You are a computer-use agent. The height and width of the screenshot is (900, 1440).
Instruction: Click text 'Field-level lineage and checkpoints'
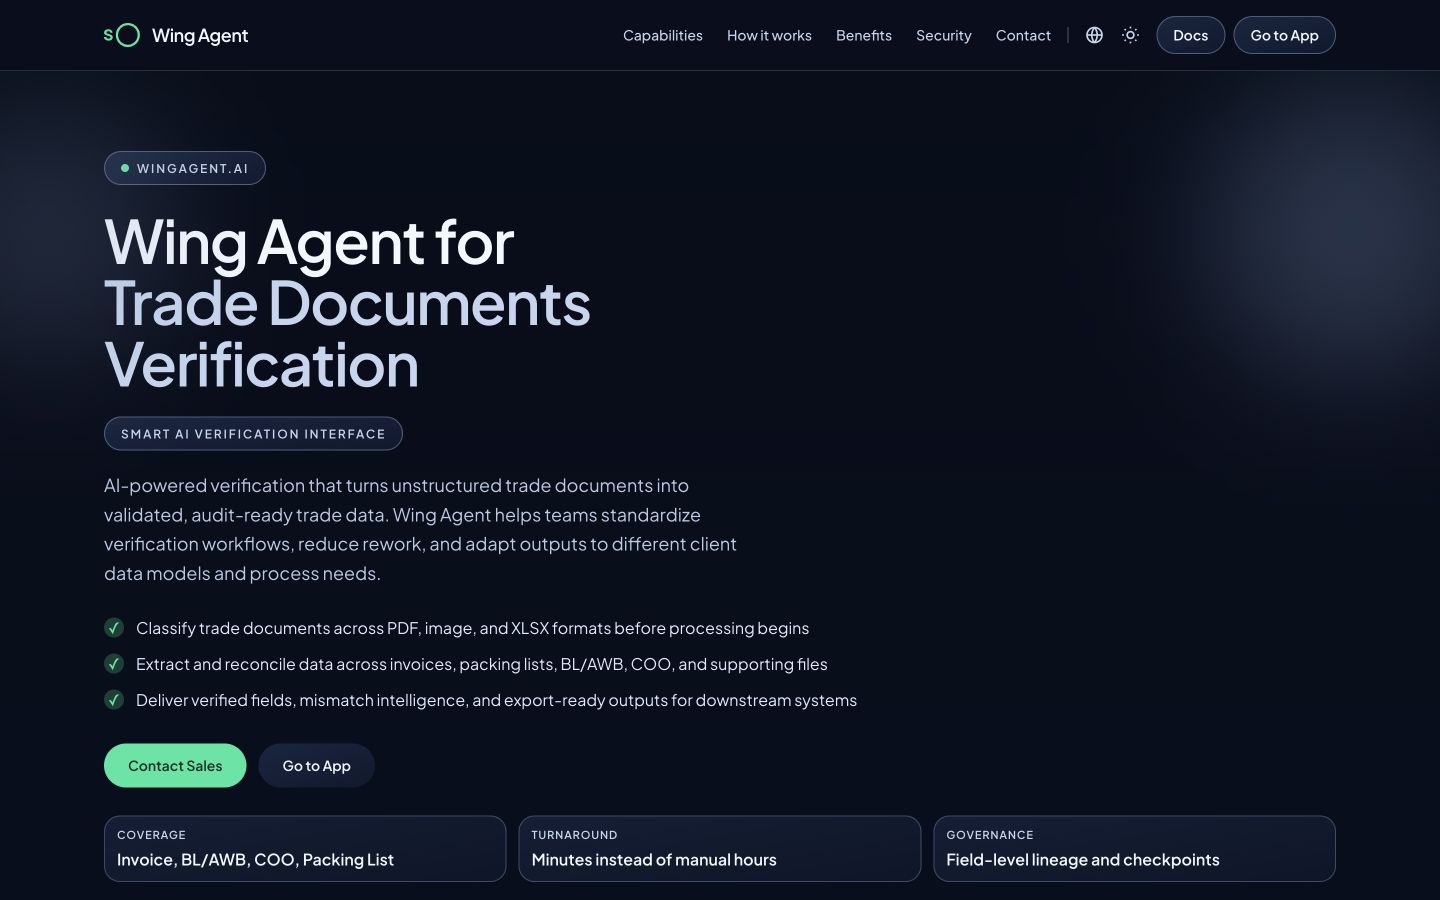(1083, 860)
